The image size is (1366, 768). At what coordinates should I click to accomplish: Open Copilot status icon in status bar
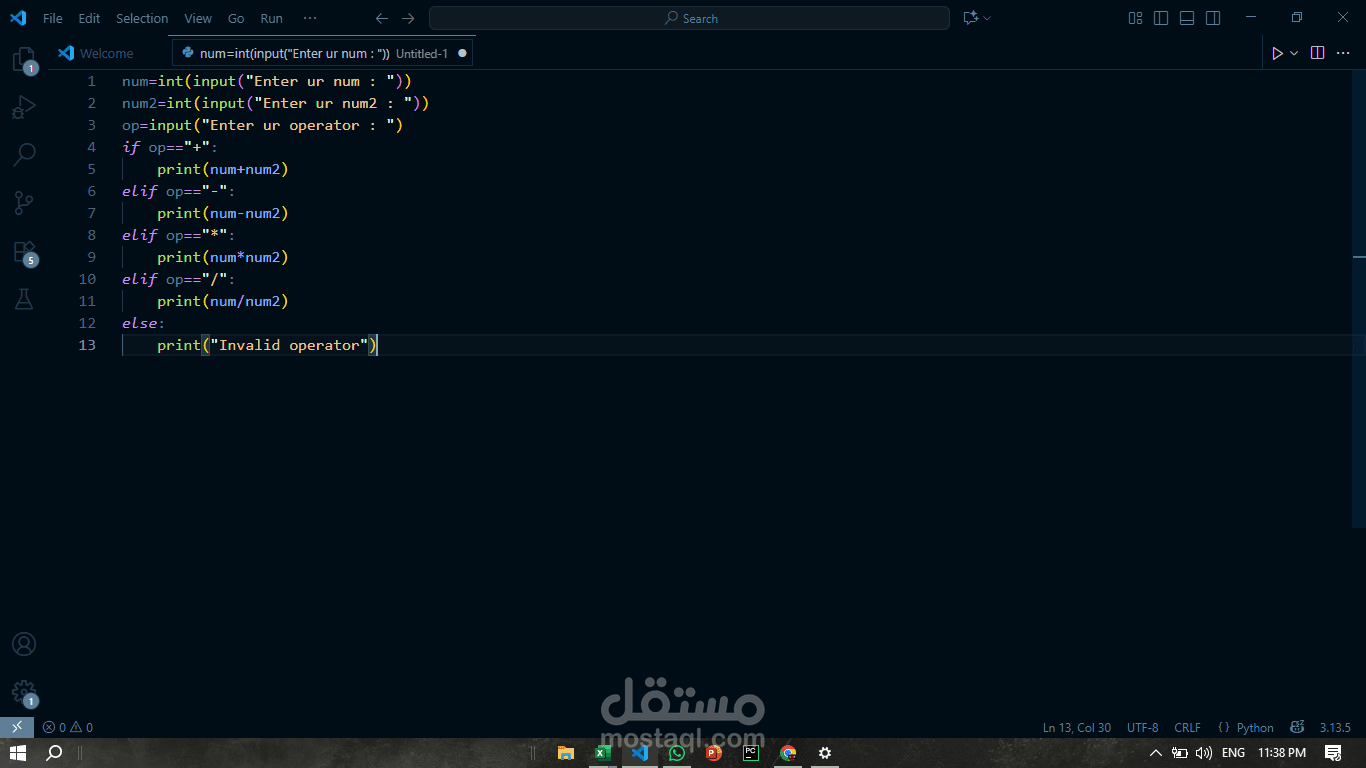click(1298, 727)
